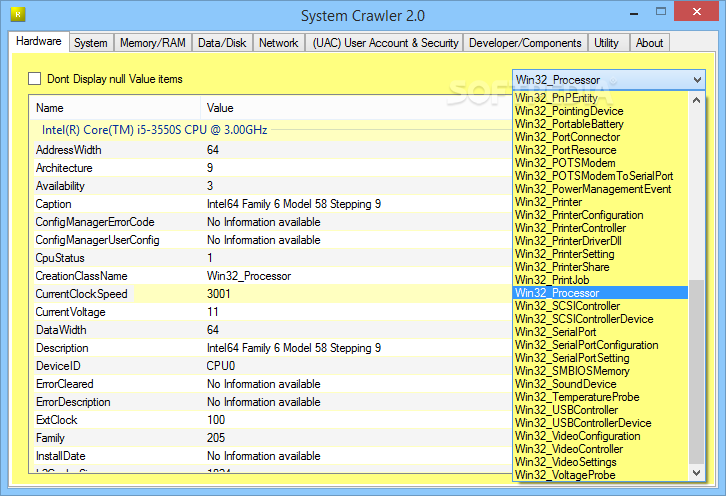Choose Win32_PortableBattery from the list

601,124
